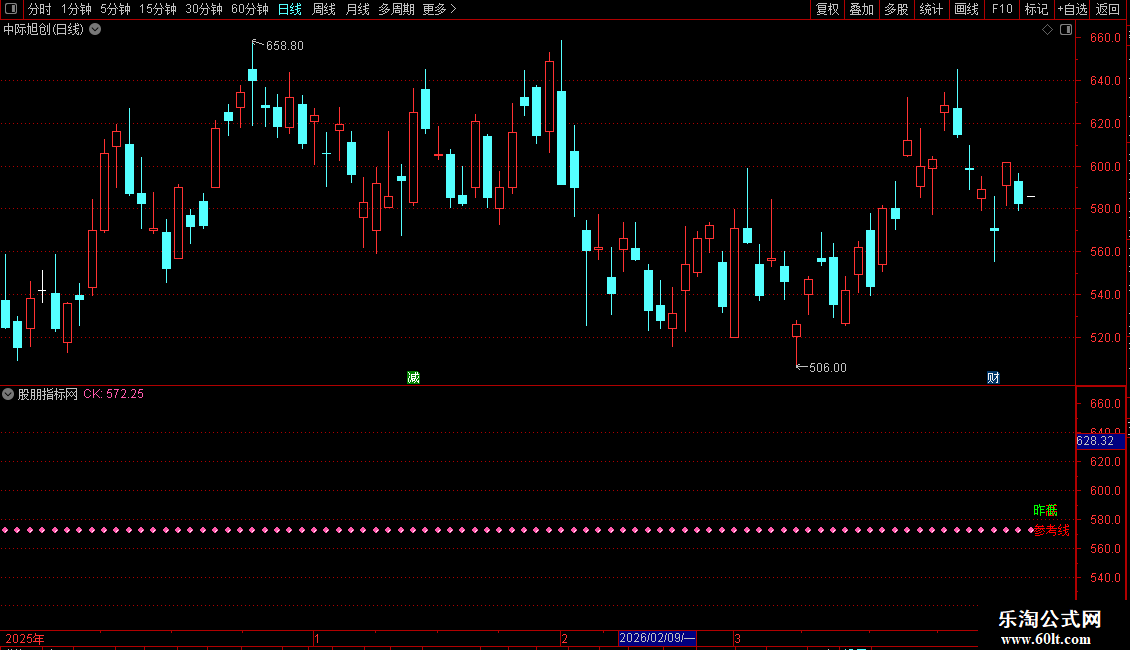Image resolution: width=1130 pixels, height=650 pixels.
Task: Select the 15分钟 period
Action: pyautogui.click(x=158, y=9)
